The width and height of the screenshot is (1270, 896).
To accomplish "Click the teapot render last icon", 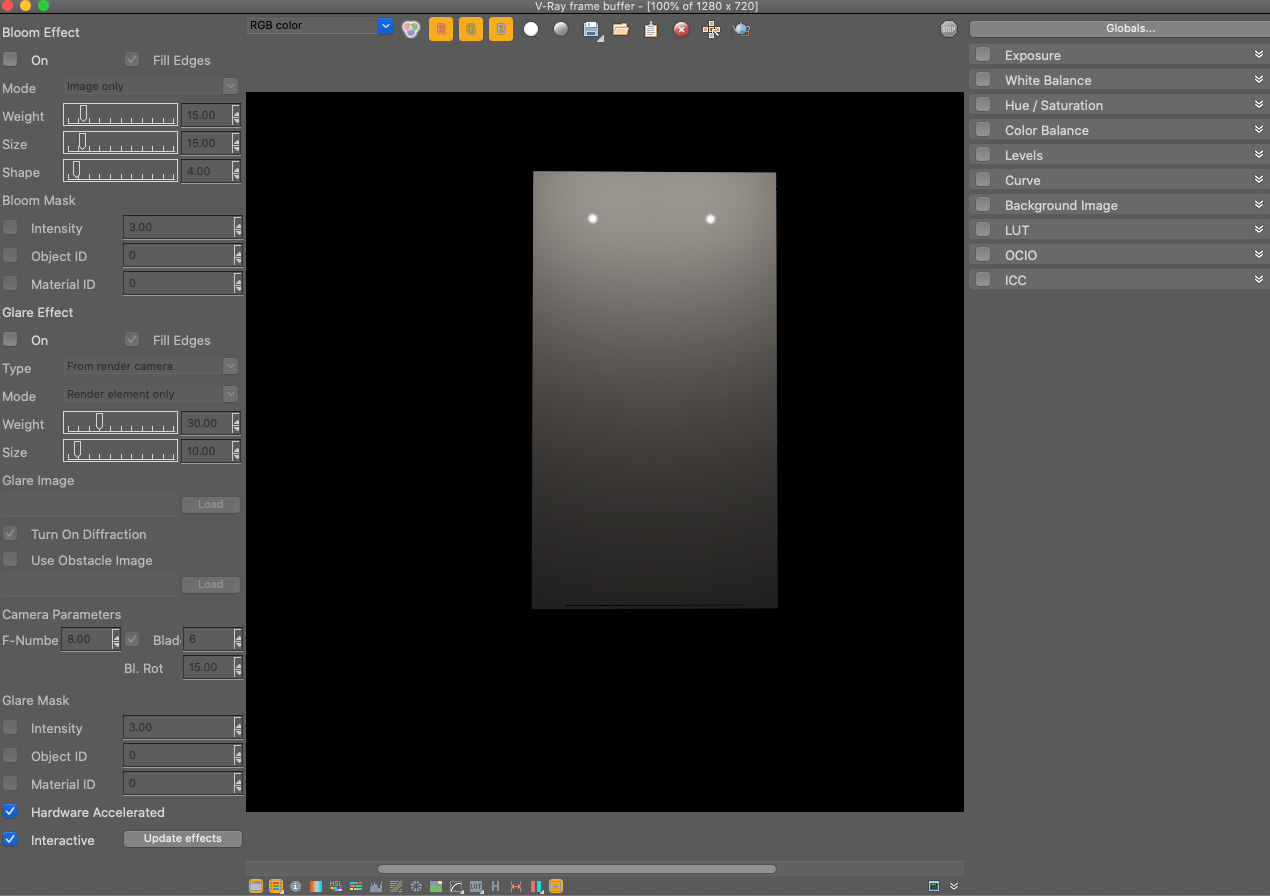I will pos(741,29).
